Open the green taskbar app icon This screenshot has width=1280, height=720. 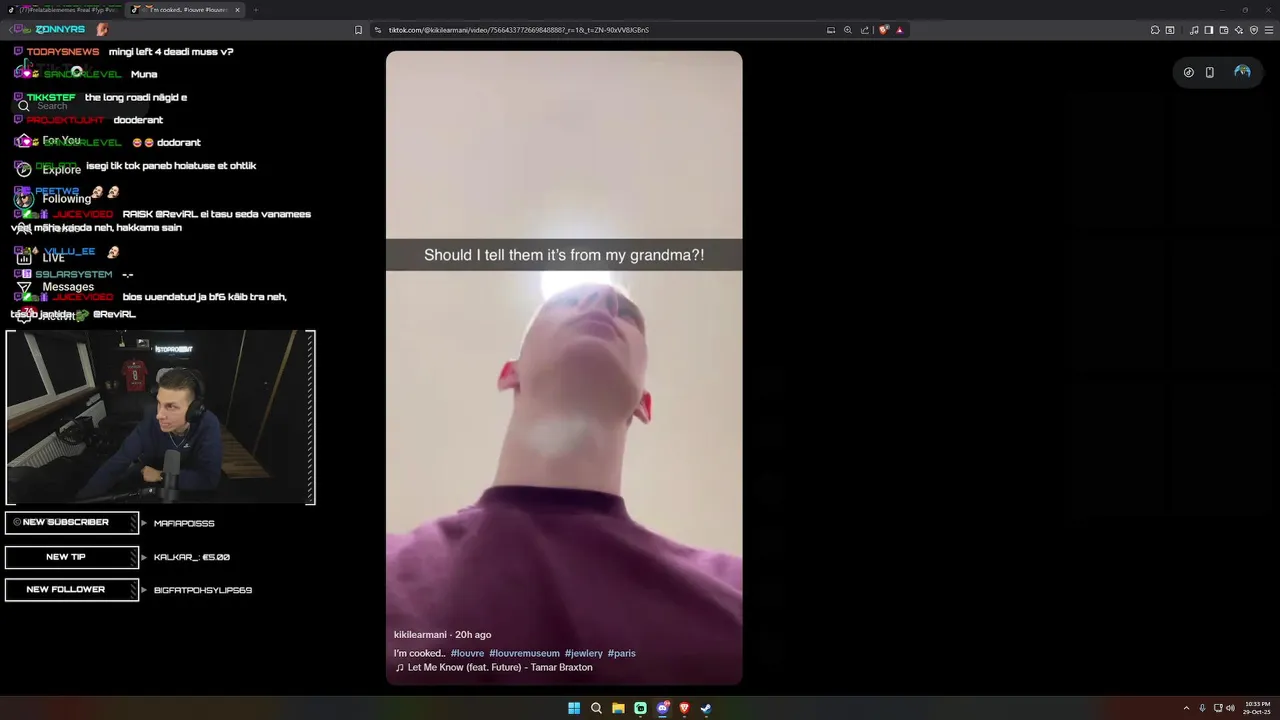point(640,708)
